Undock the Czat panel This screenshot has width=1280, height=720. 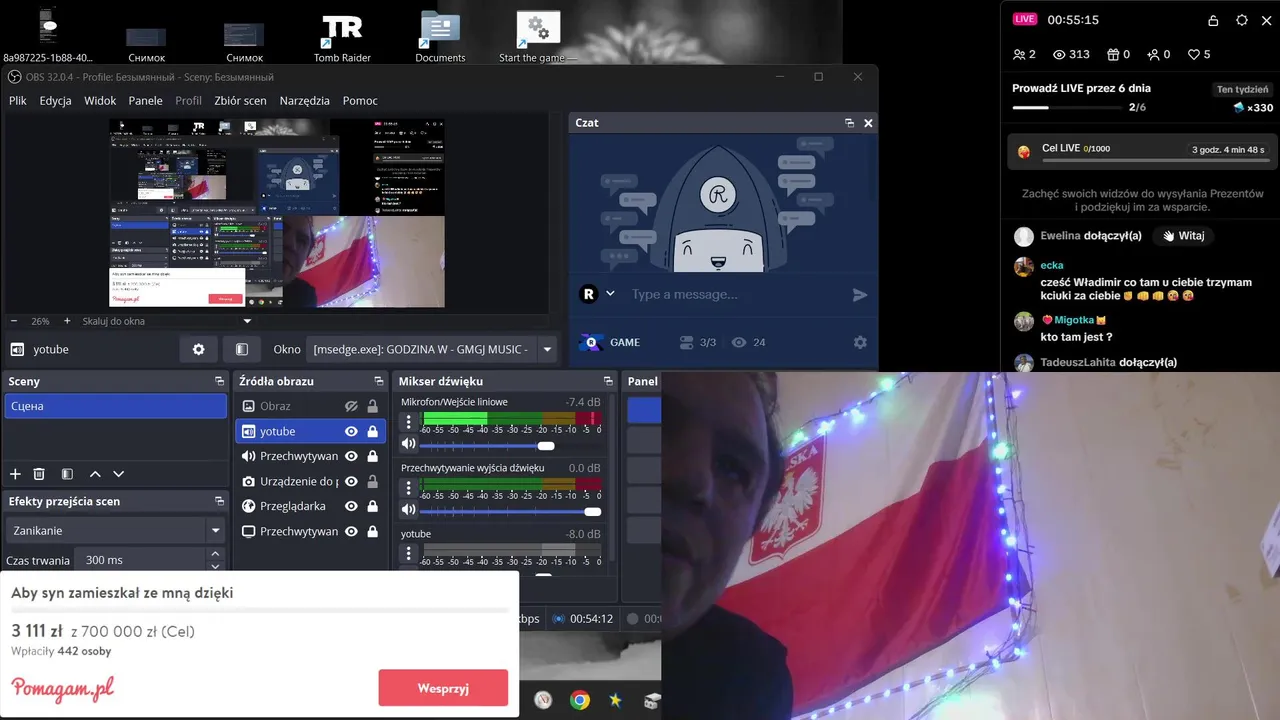pos(849,123)
